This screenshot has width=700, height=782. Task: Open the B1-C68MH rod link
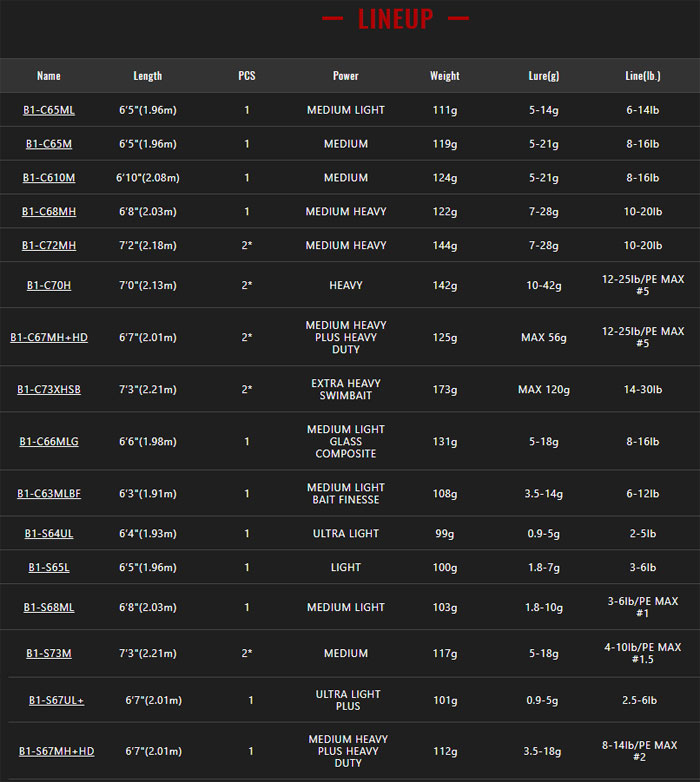49,212
